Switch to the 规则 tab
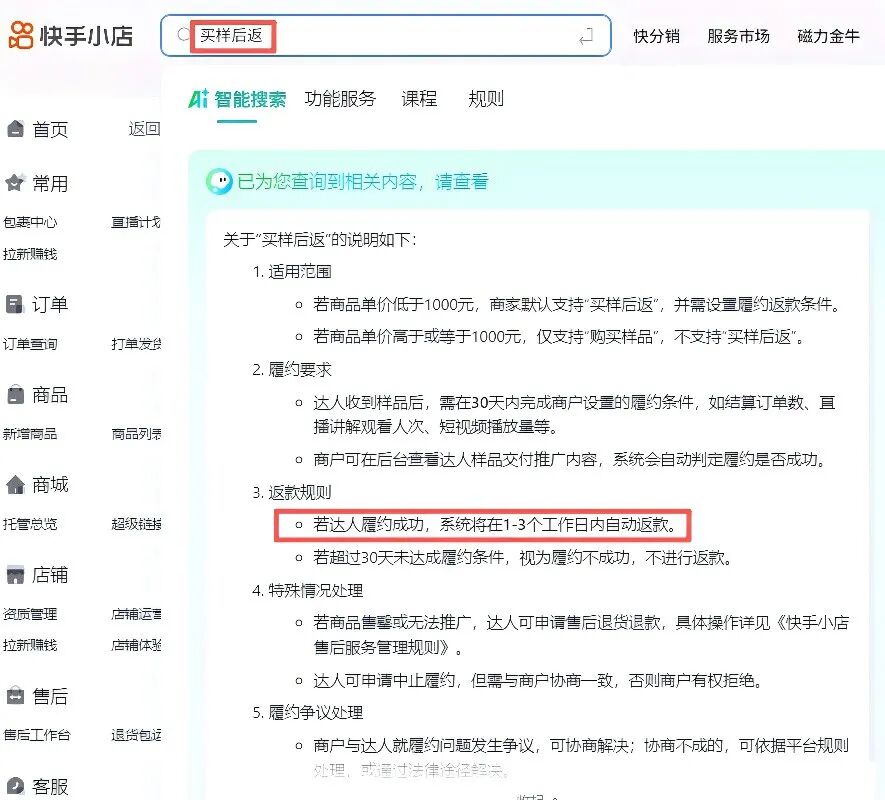 (x=486, y=99)
